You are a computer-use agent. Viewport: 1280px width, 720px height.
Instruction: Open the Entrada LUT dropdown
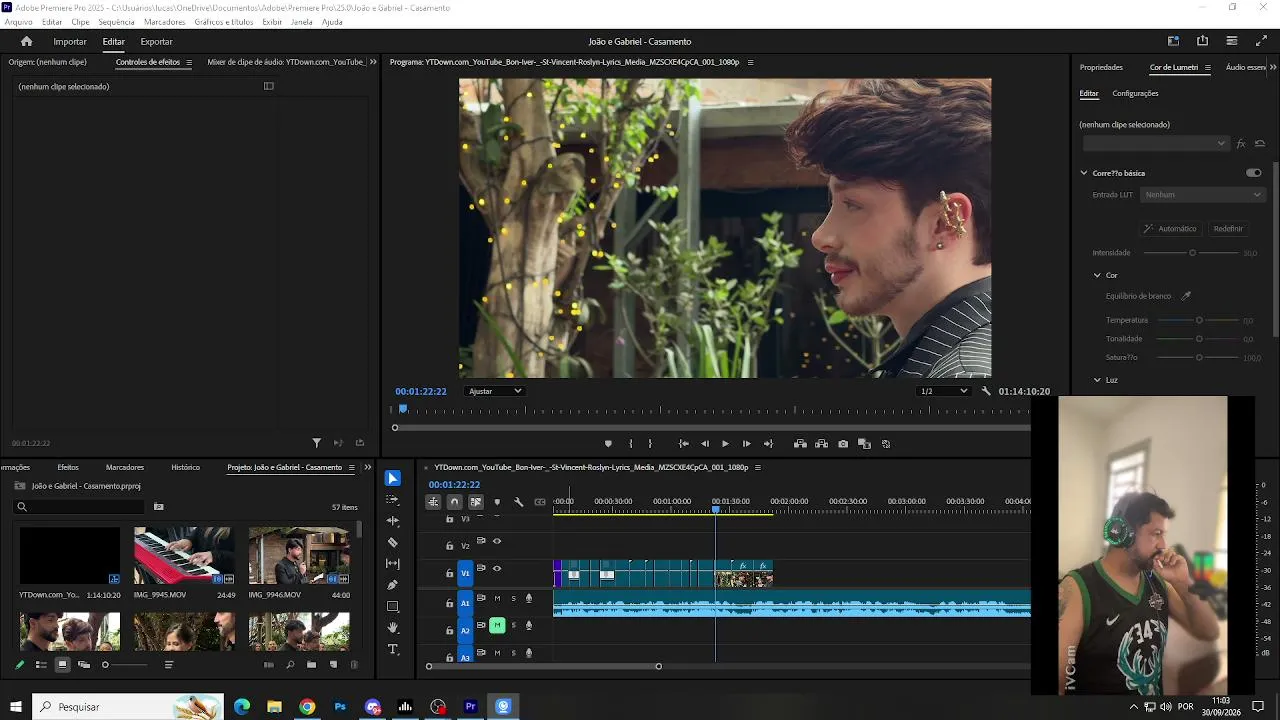tap(1203, 195)
